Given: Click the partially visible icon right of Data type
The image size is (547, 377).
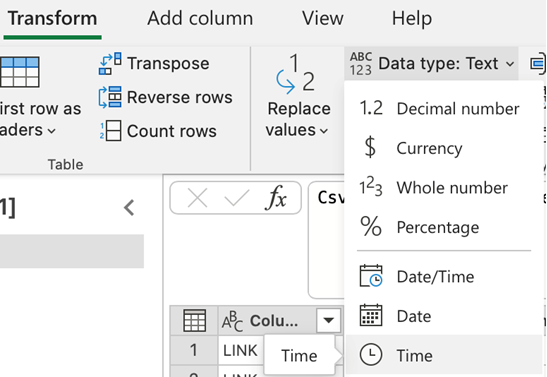Looking at the screenshot, I should (537, 63).
